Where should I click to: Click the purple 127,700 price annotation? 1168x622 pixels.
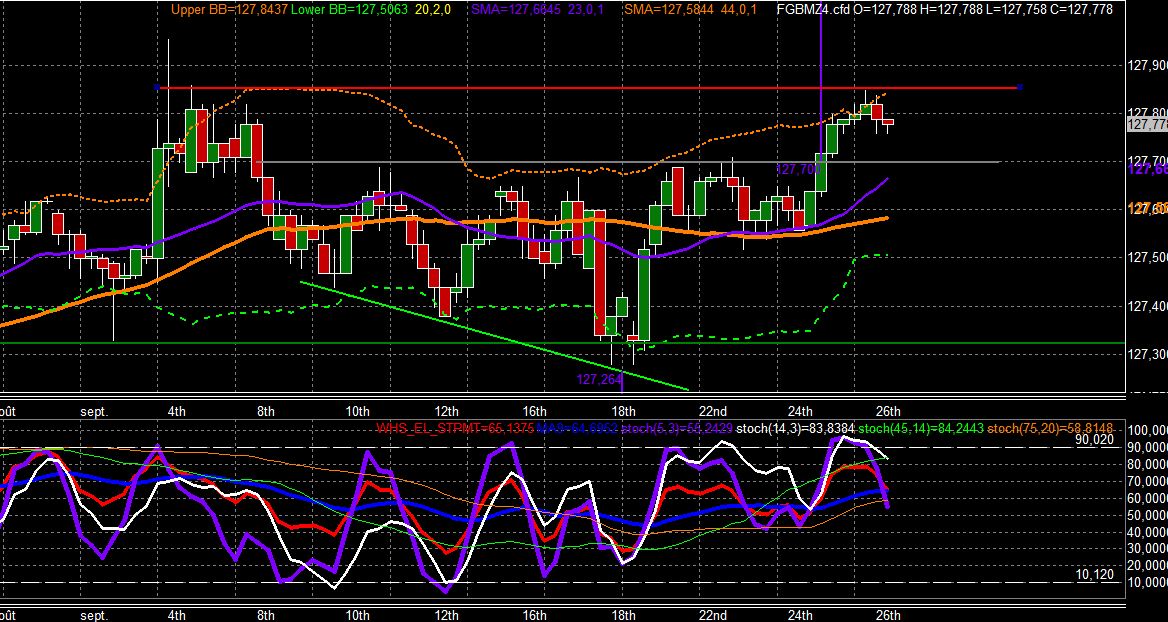pos(797,170)
